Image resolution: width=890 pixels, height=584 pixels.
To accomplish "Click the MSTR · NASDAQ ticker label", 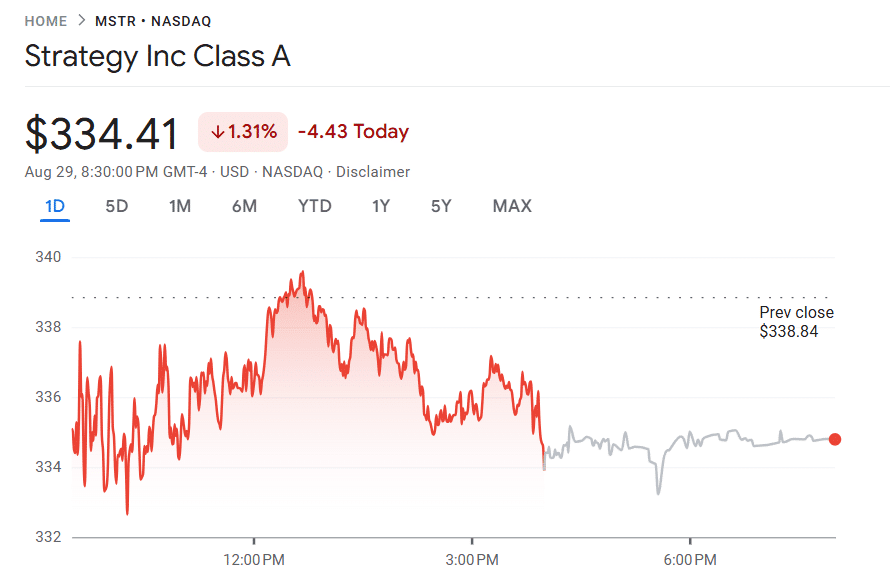I will pos(152,20).
